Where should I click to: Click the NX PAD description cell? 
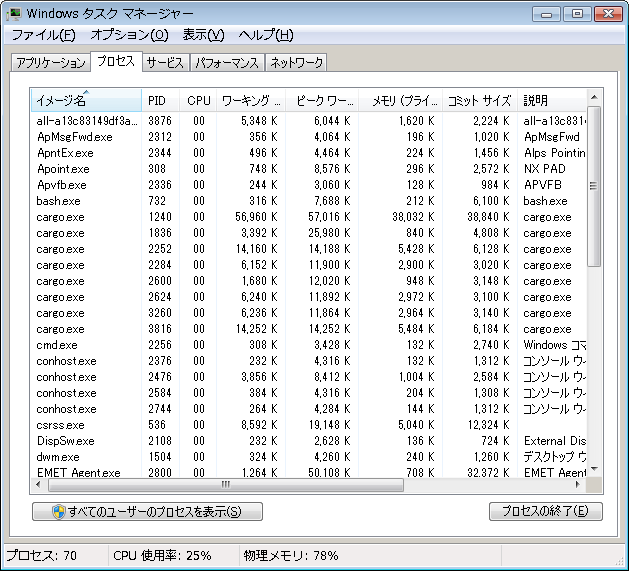544,169
